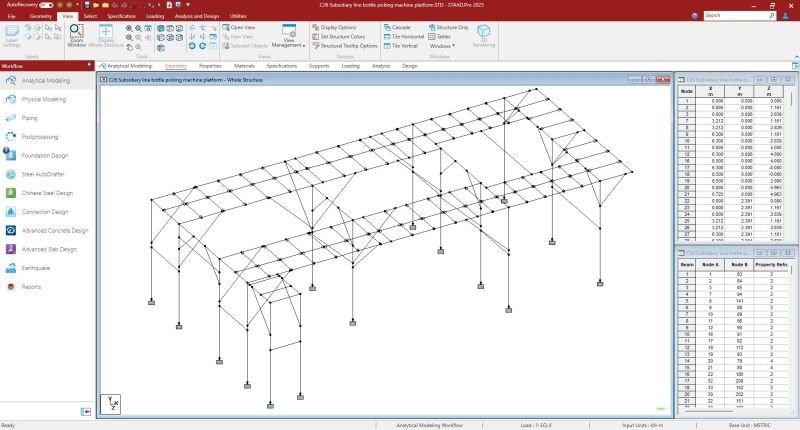This screenshot has width=800, height=430.
Task: Open the Label Settings button
Action: pyautogui.click(x=12, y=36)
